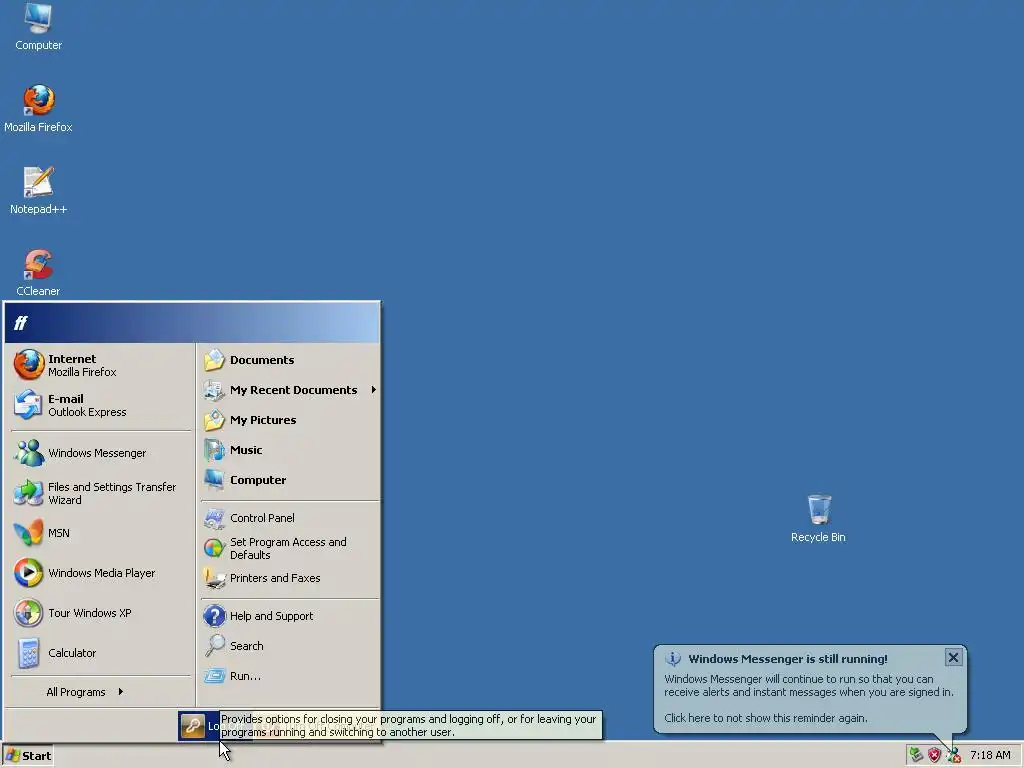
Task: Open the Run... dialog
Action: coord(289,676)
